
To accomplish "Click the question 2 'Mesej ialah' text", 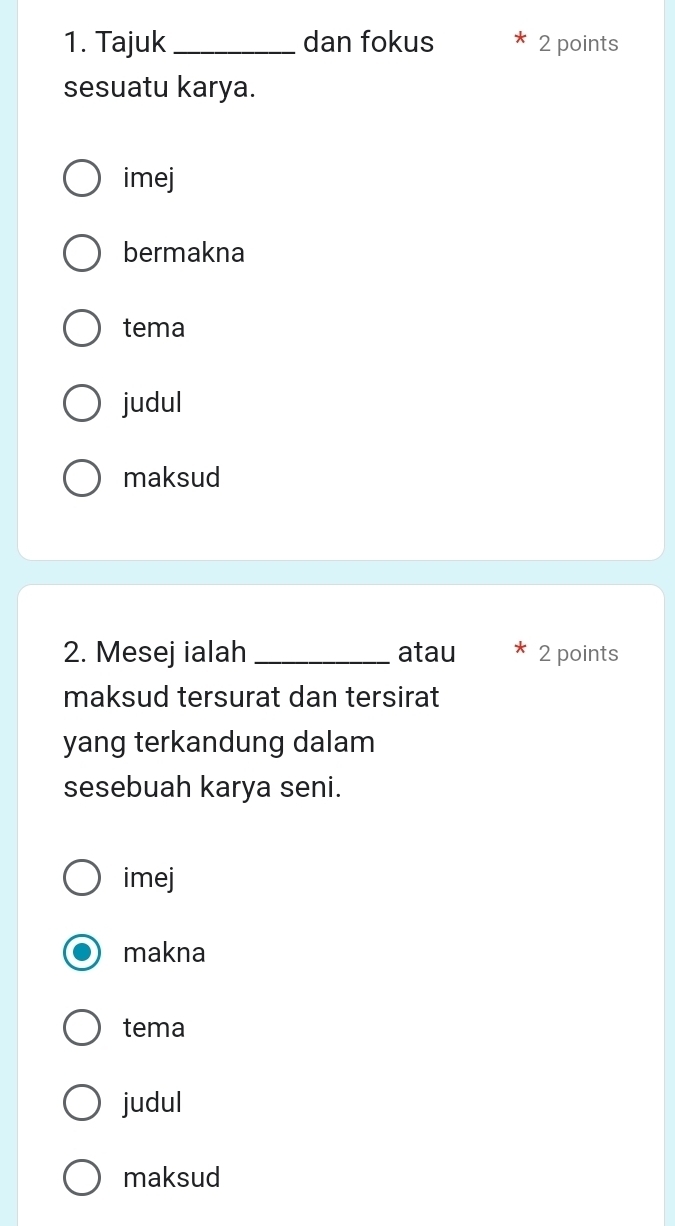I will click(x=155, y=653).
